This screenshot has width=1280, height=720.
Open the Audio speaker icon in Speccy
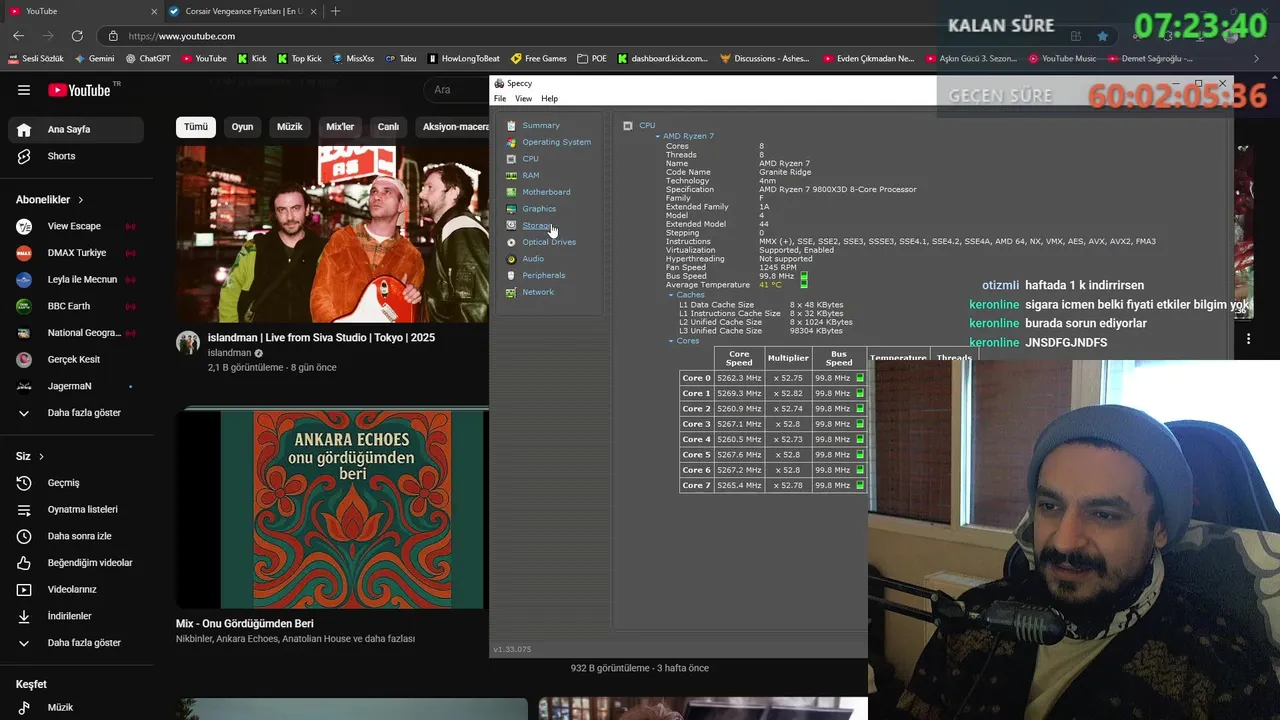pyautogui.click(x=511, y=259)
